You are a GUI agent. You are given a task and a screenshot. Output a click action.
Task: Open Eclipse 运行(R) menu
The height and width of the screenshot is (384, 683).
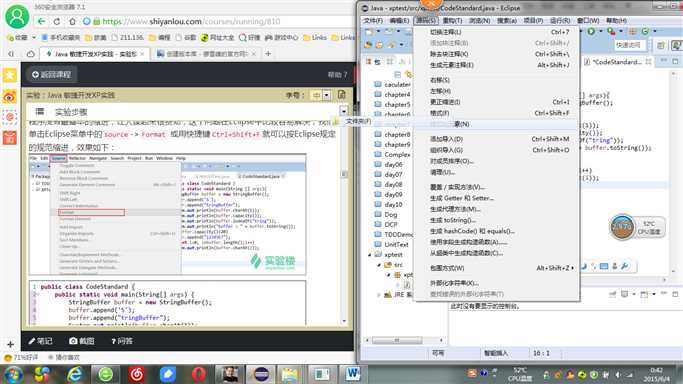[560, 20]
